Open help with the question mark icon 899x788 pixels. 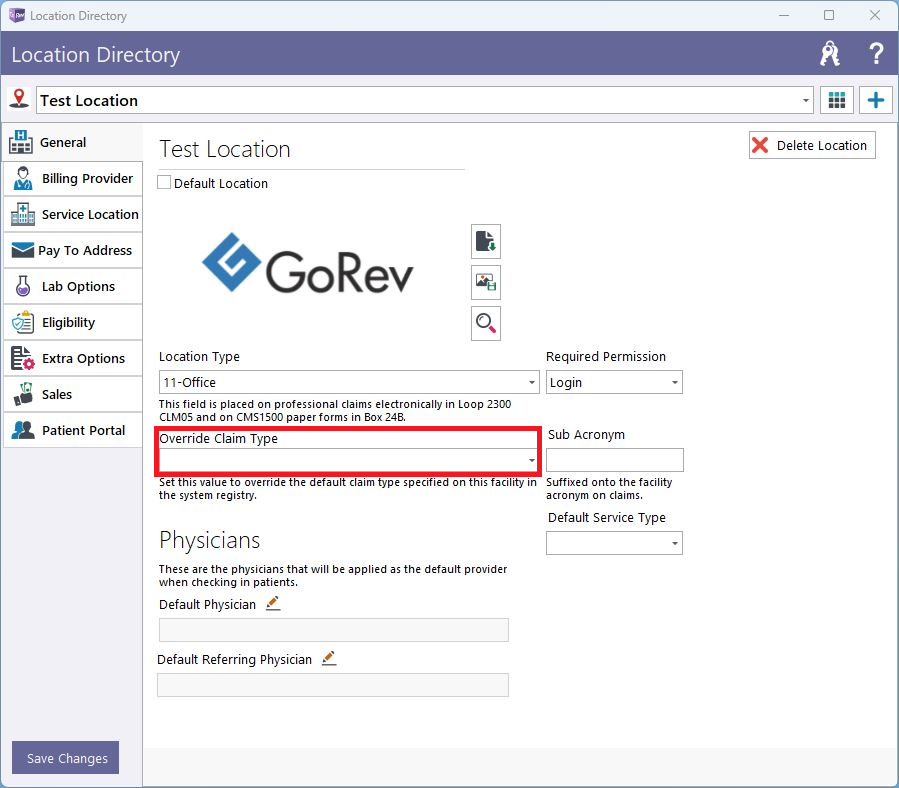[875, 54]
